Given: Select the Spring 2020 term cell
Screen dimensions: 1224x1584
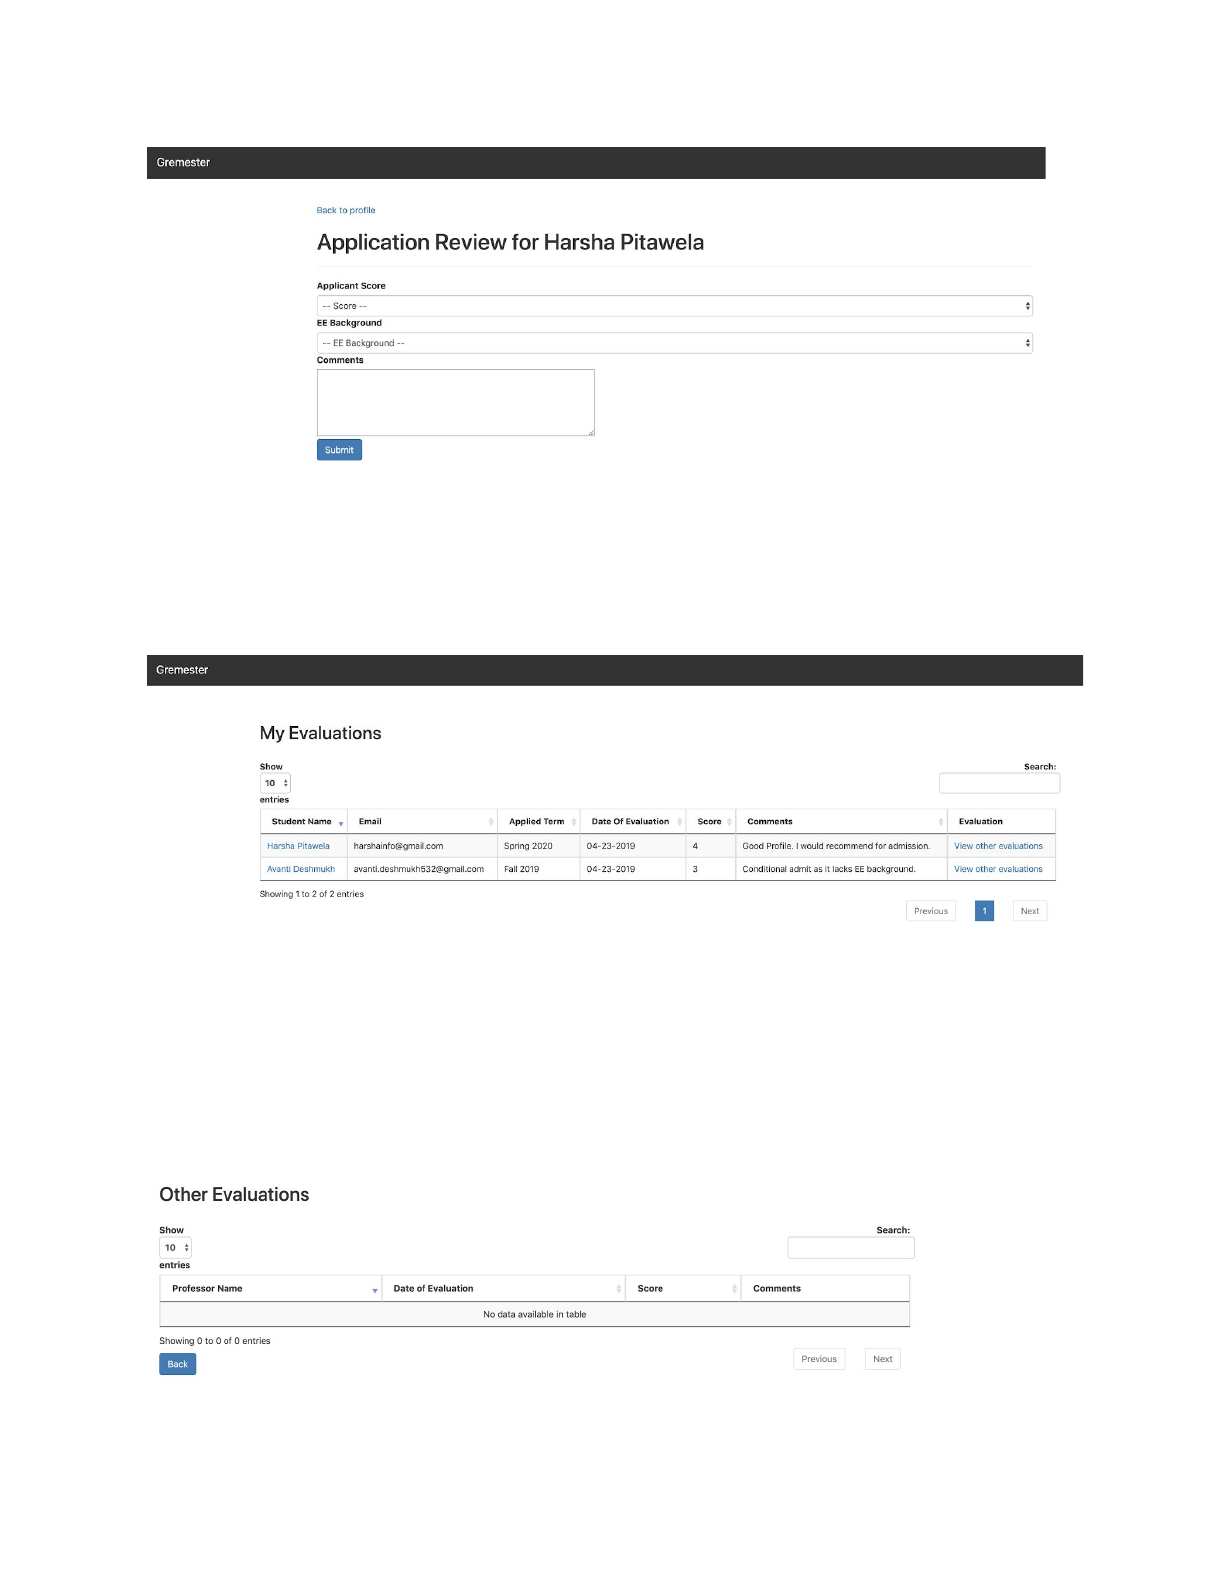Looking at the screenshot, I should pos(538,846).
